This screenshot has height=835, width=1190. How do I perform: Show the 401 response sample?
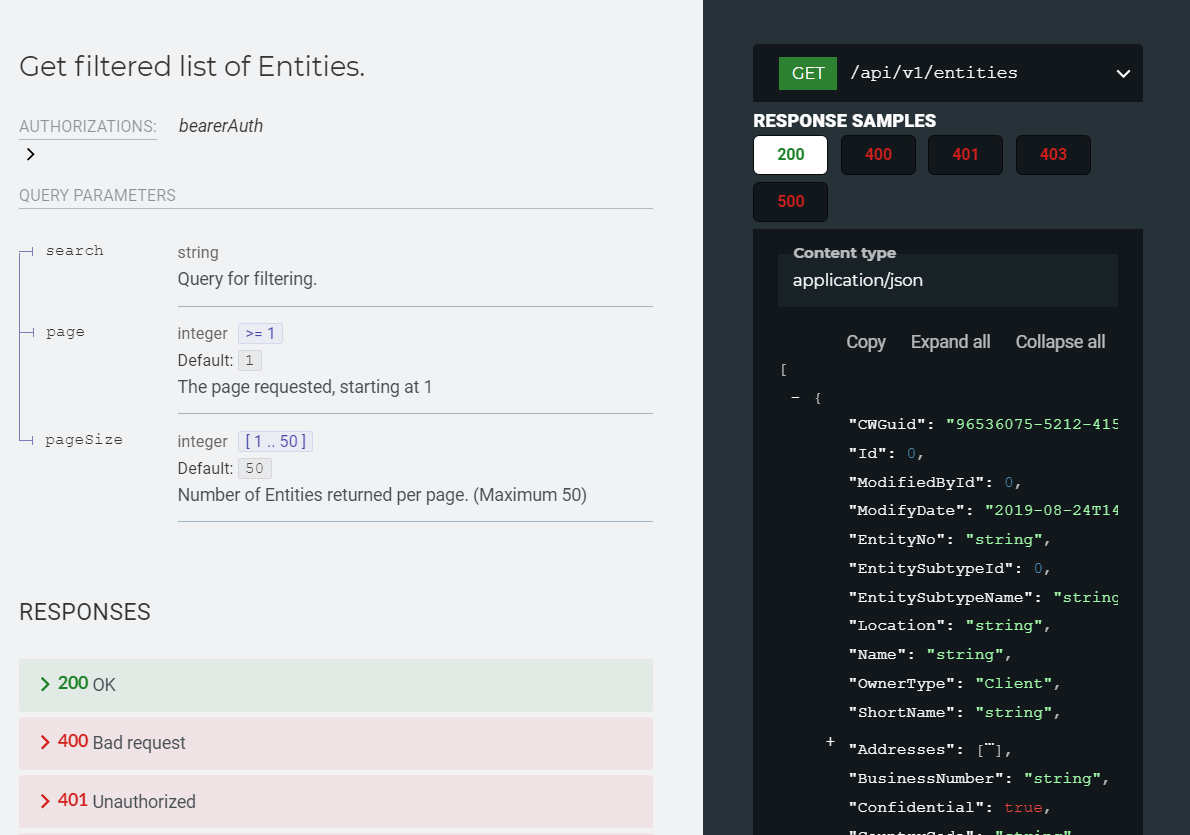point(965,155)
